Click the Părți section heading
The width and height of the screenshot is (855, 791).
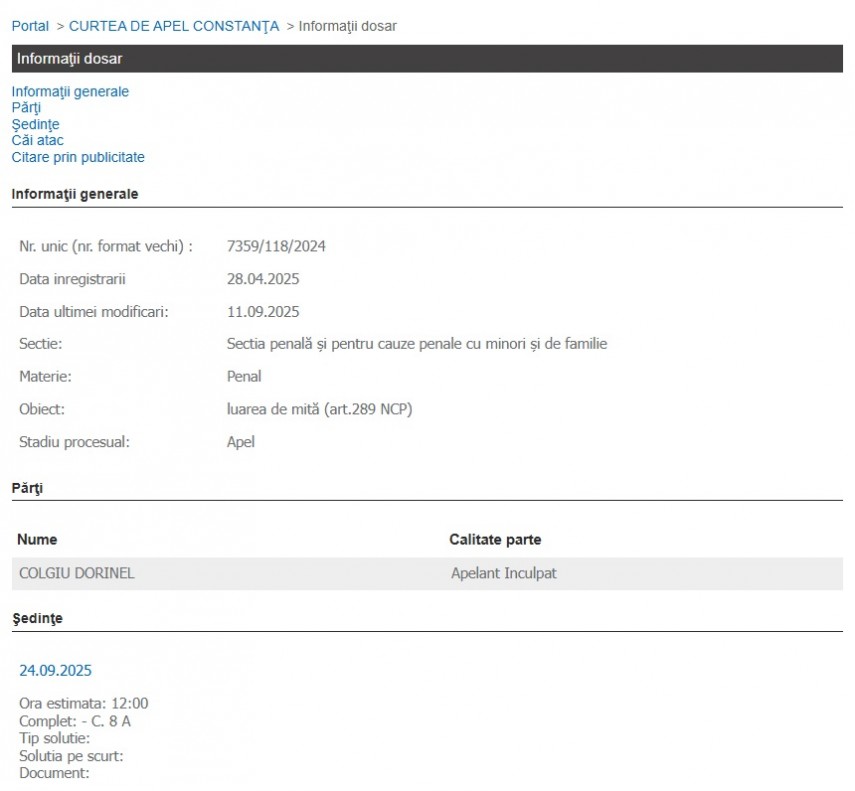[x=27, y=488]
